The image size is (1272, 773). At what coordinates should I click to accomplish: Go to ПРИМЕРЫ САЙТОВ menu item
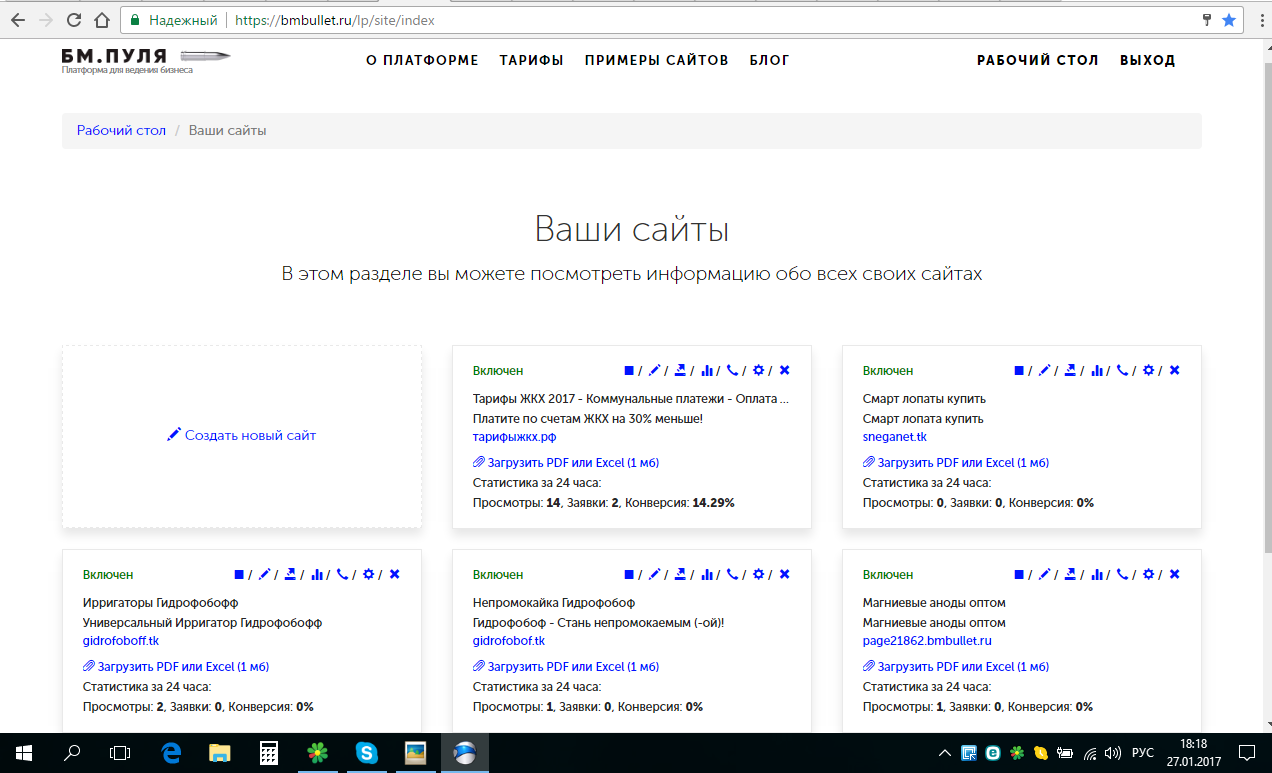656,60
